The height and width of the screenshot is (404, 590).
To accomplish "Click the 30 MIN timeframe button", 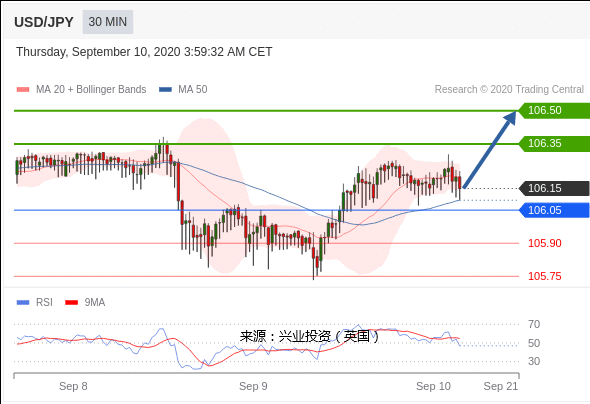I will (108, 22).
